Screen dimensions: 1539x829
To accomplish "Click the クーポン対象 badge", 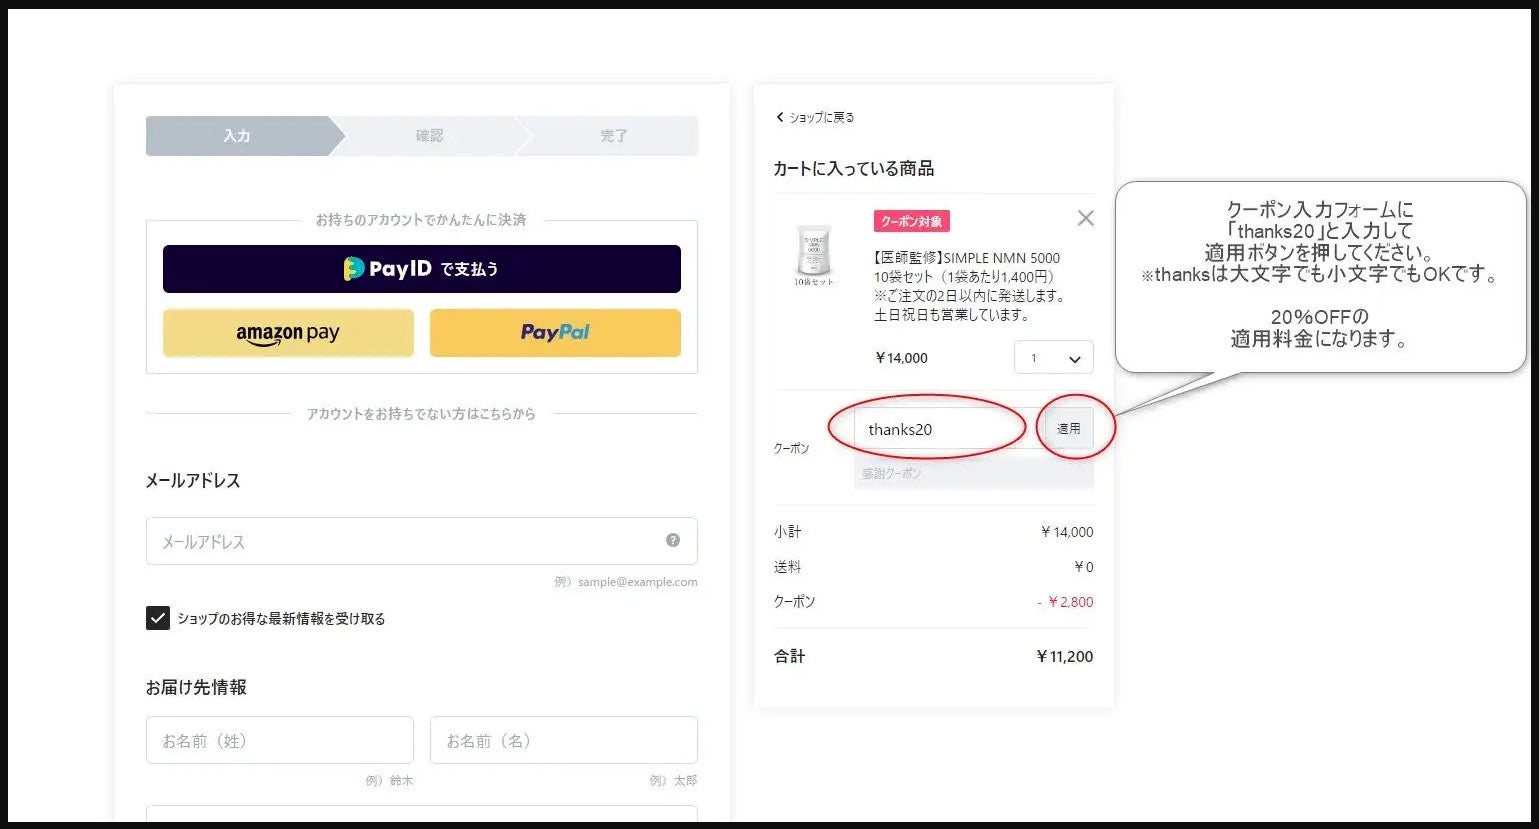I will point(911,221).
